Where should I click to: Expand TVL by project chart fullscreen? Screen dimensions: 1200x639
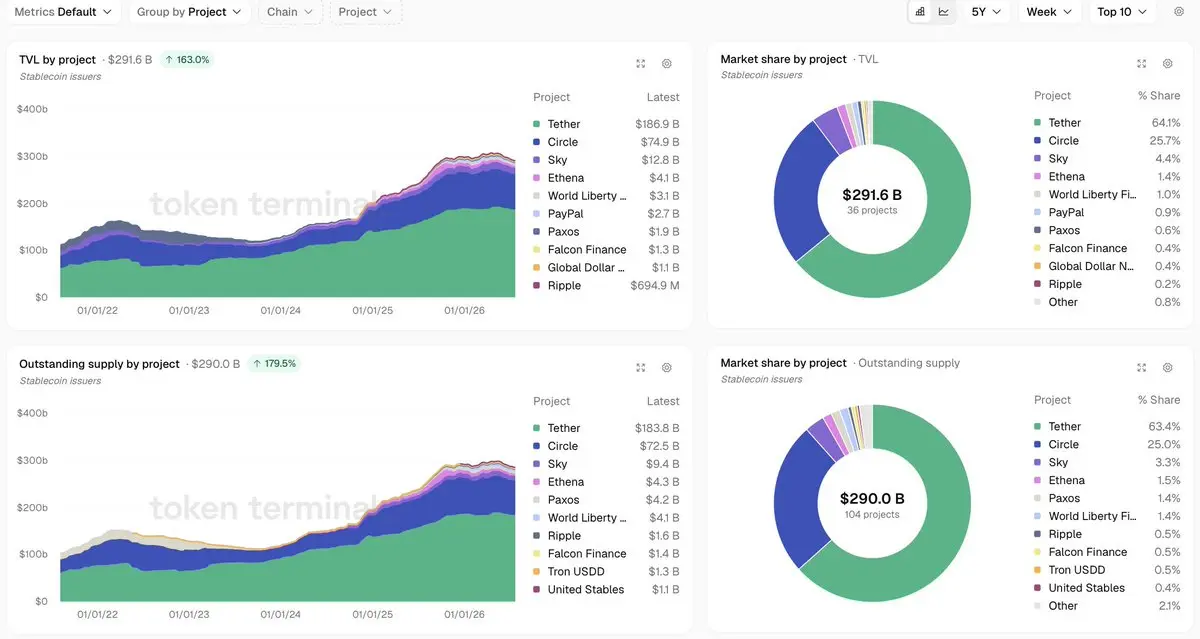[641, 63]
